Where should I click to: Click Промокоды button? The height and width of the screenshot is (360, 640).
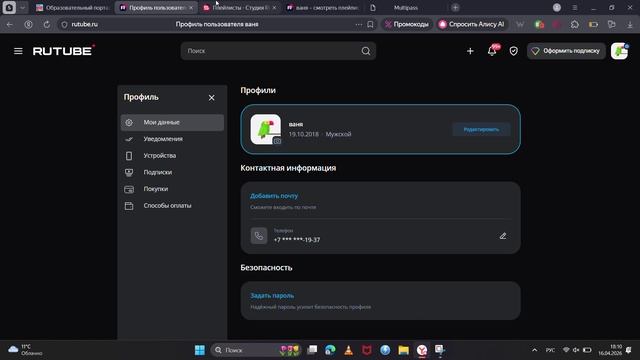pyautogui.click(x=407, y=24)
